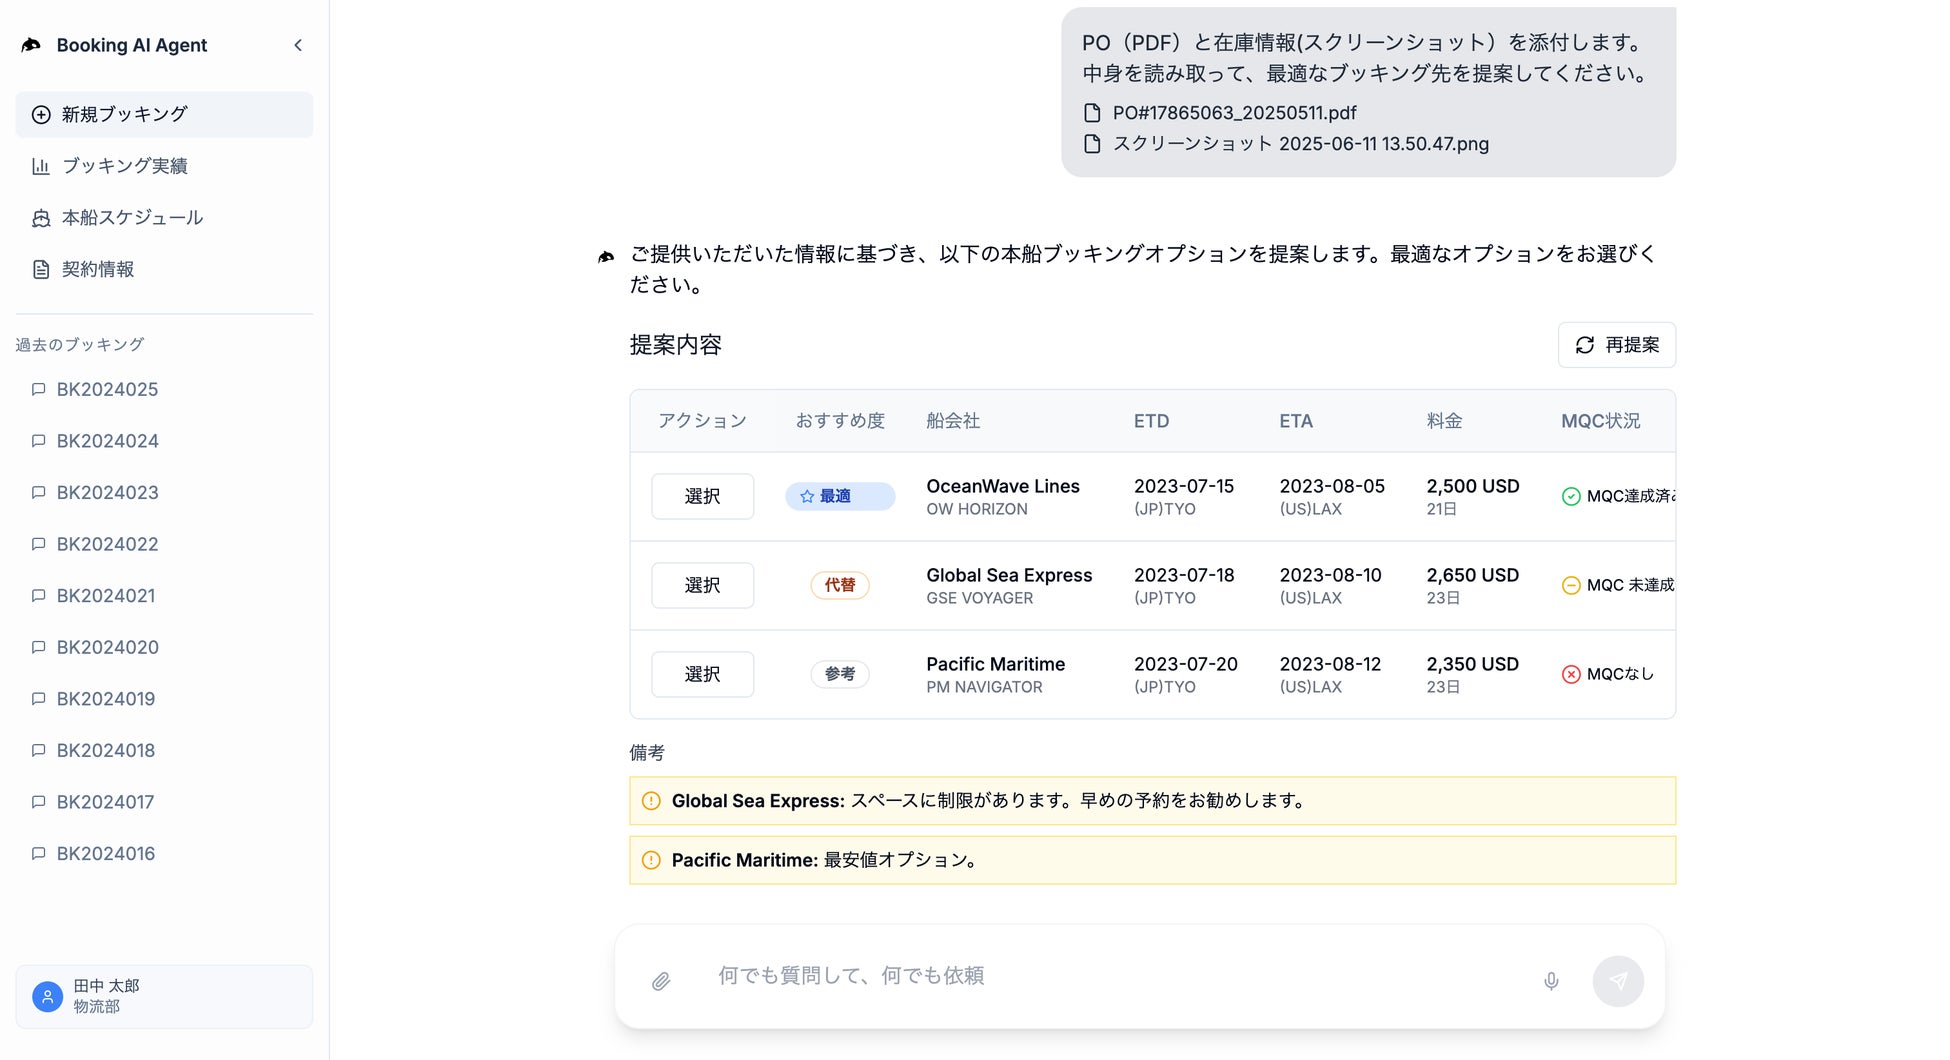Click the green MQC達成済 check icon
1950x1060 pixels.
[x=1571, y=496]
